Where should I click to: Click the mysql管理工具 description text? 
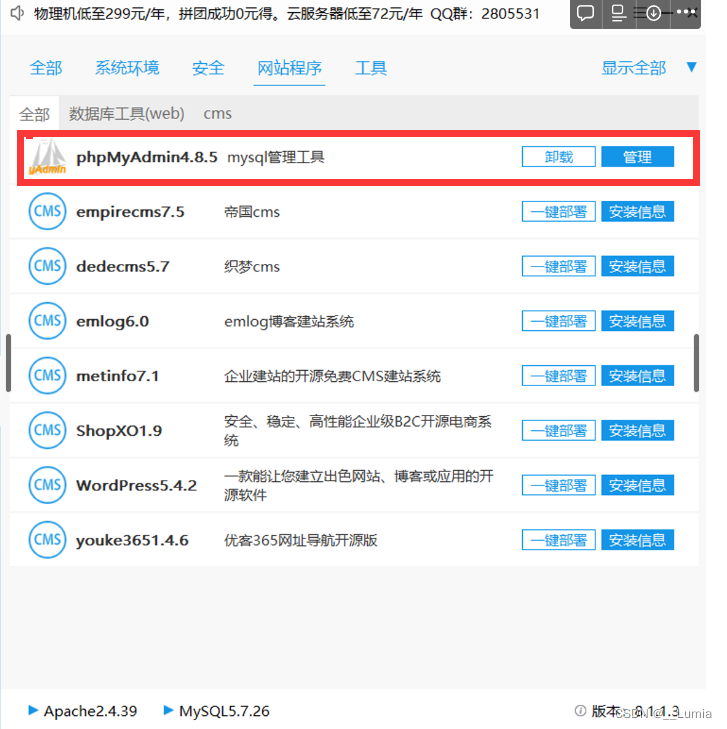276,157
